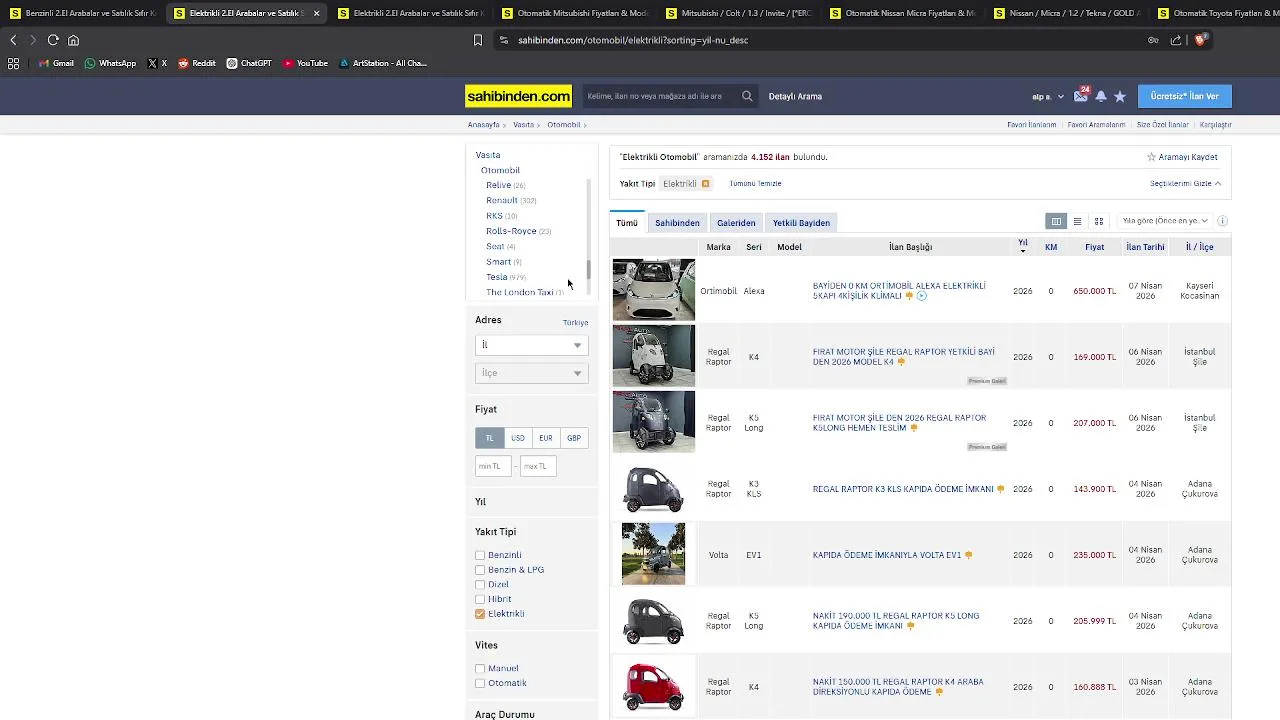Close the active Elektrikli 2.El Arabalar tab
The image size is (1280, 720).
(x=316, y=13)
